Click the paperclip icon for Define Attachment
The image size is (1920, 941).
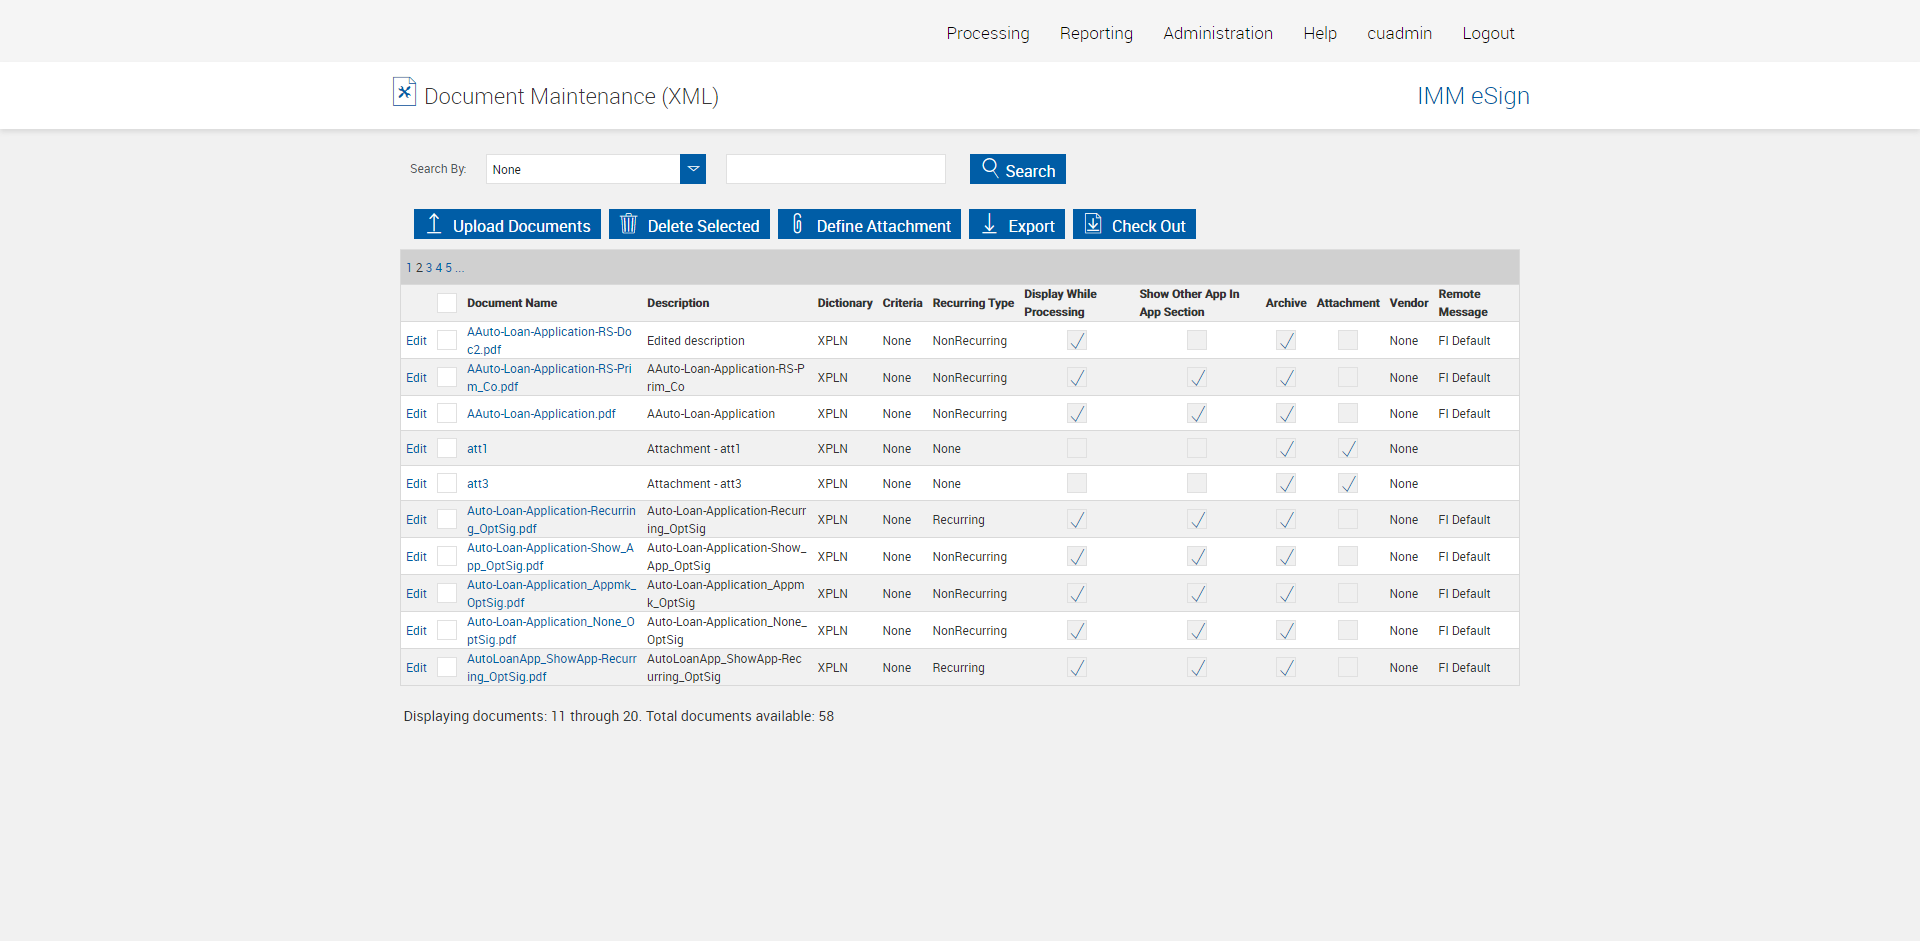(x=797, y=224)
